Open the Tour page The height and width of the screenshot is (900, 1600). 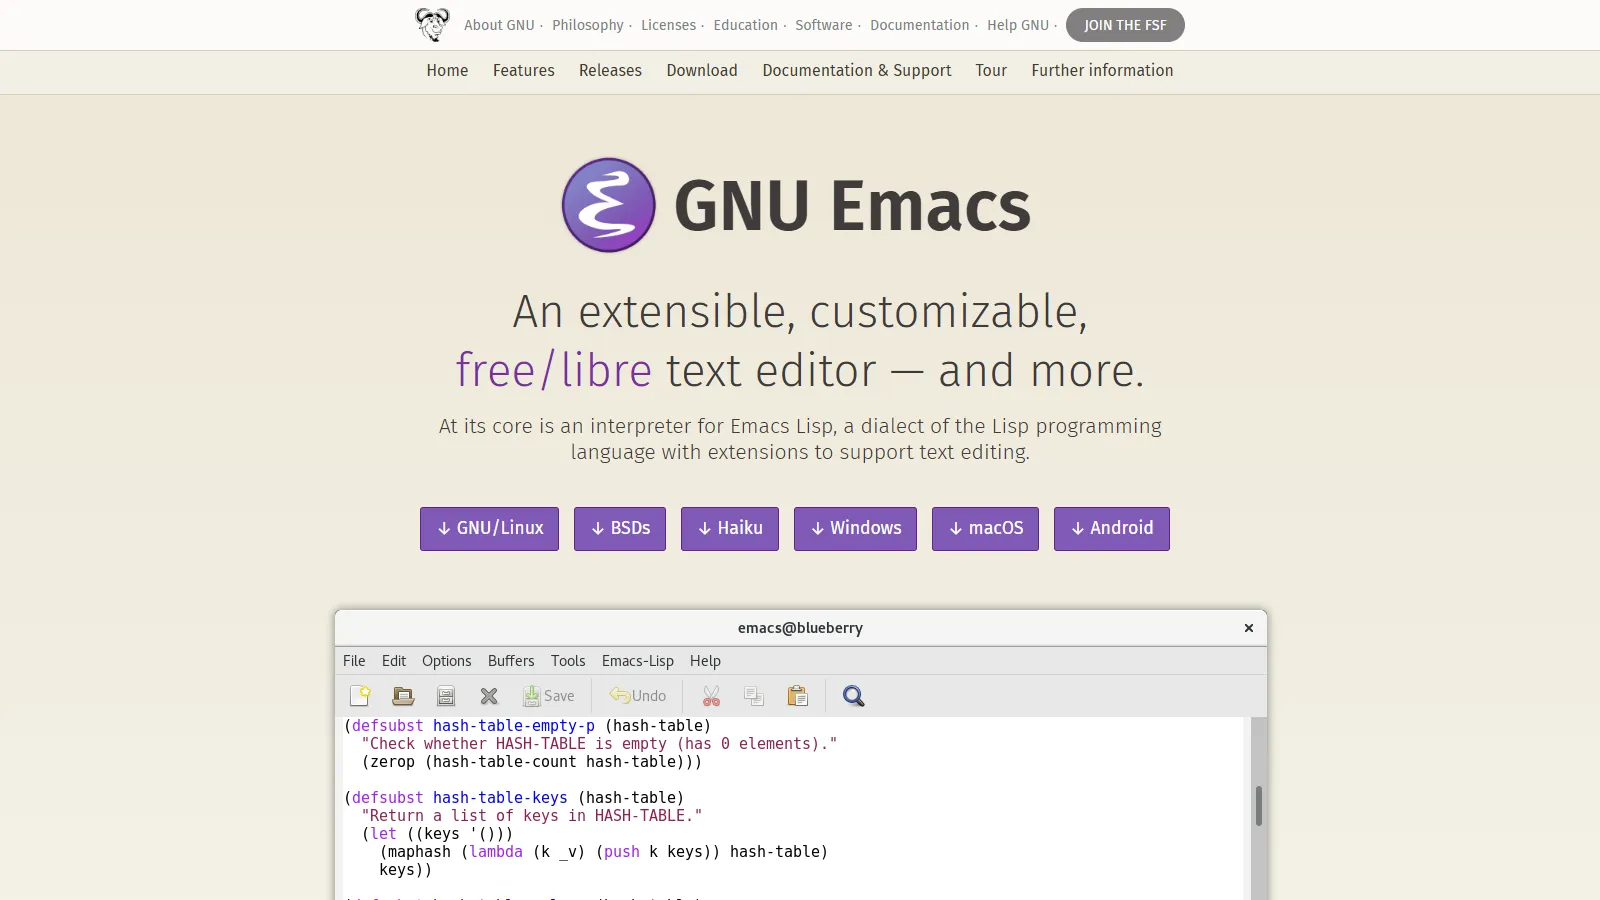[991, 70]
